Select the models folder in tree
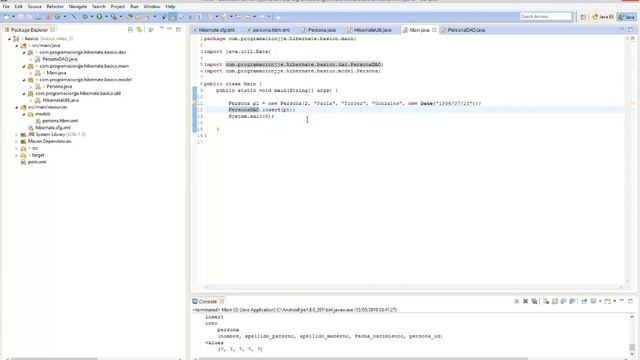640x360 pixels. pos(42,114)
